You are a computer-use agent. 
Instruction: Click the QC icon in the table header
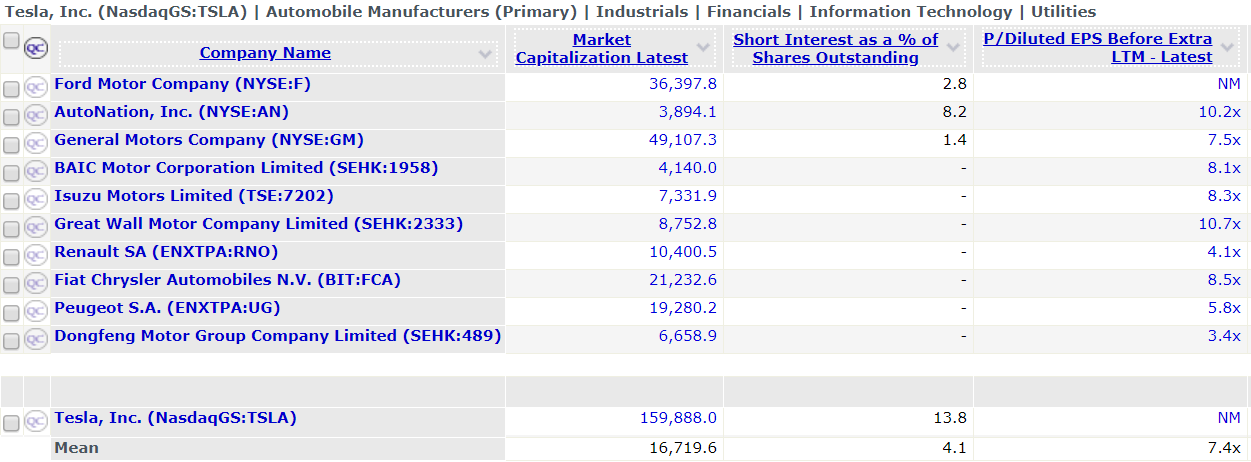36,48
